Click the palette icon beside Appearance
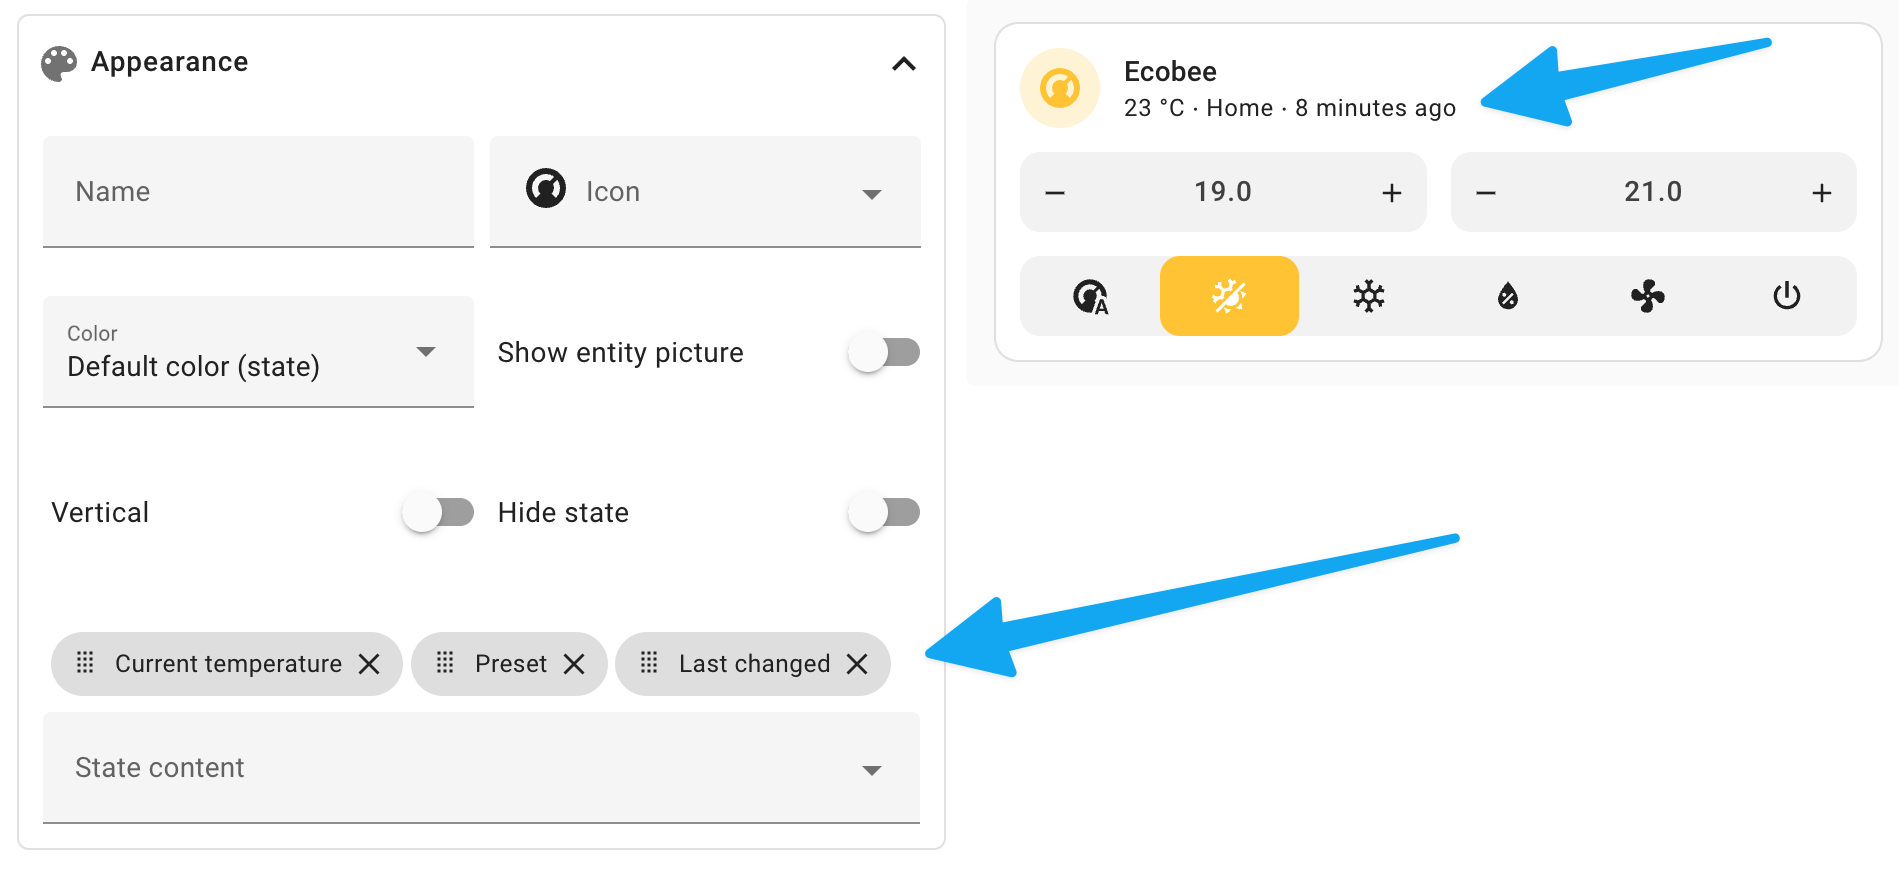The image size is (1899, 869). 59,61
